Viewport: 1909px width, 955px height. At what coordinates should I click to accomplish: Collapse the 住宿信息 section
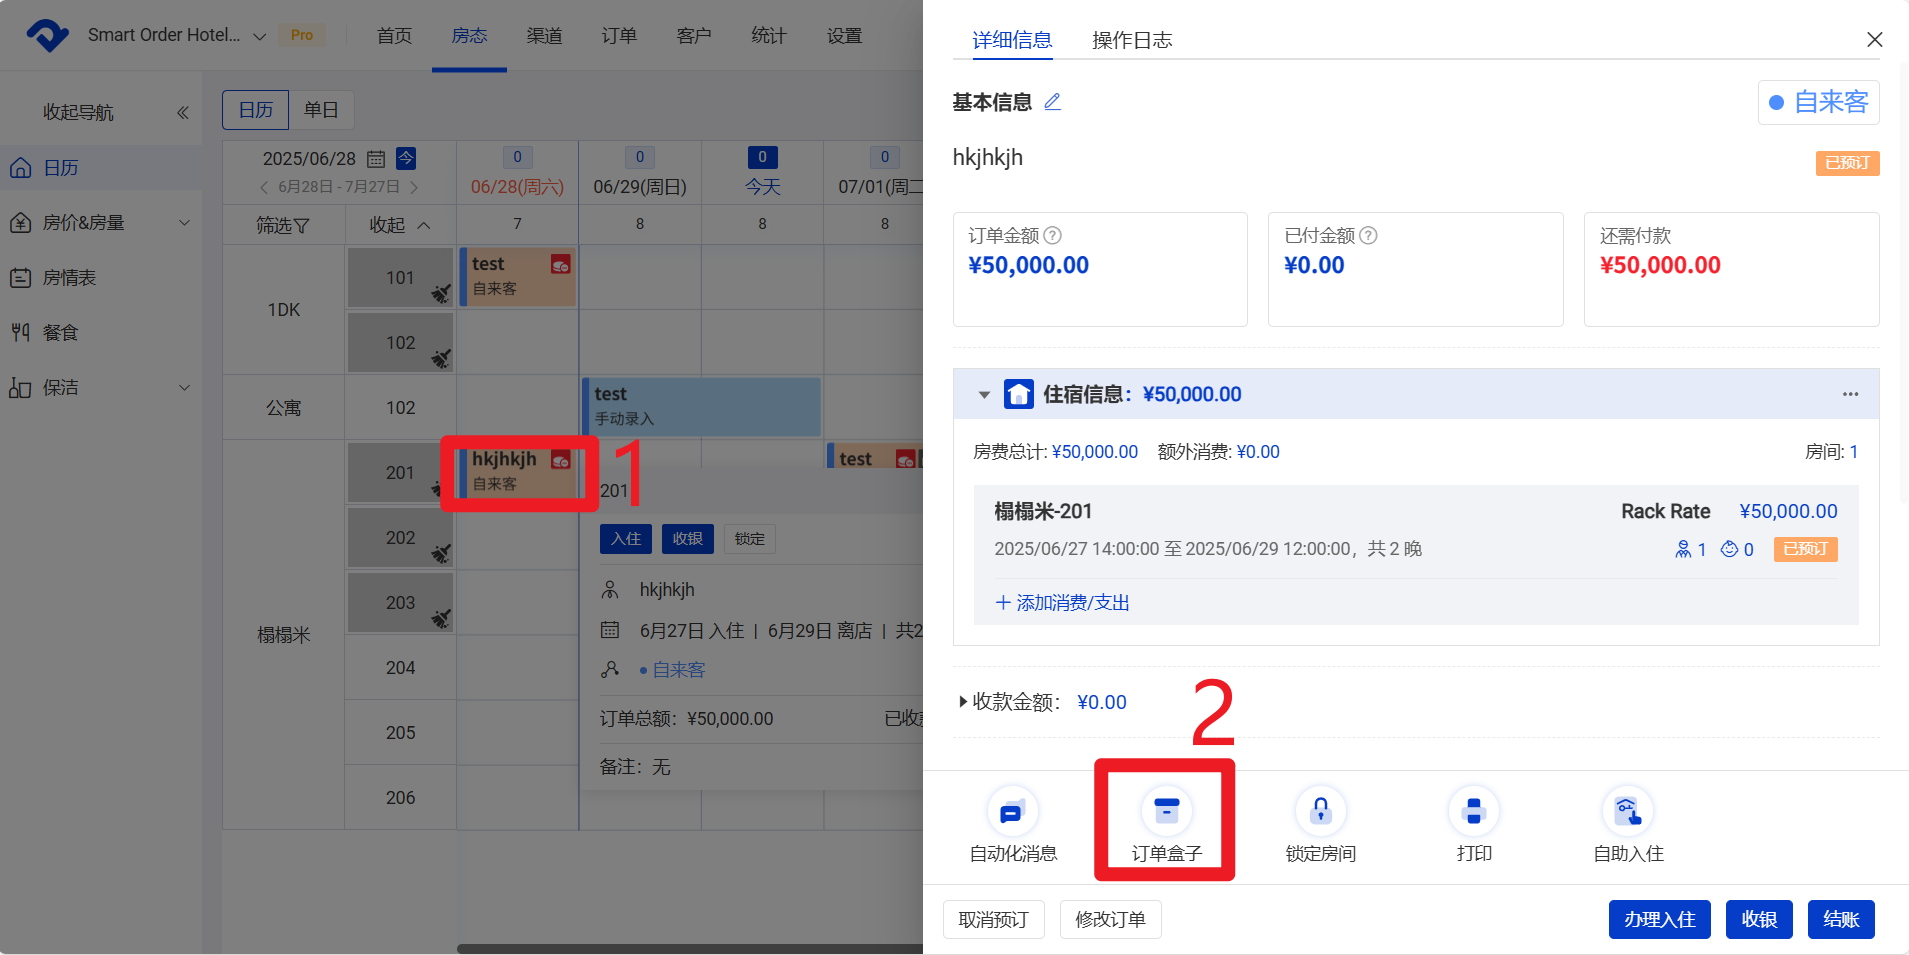click(x=984, y=395)
